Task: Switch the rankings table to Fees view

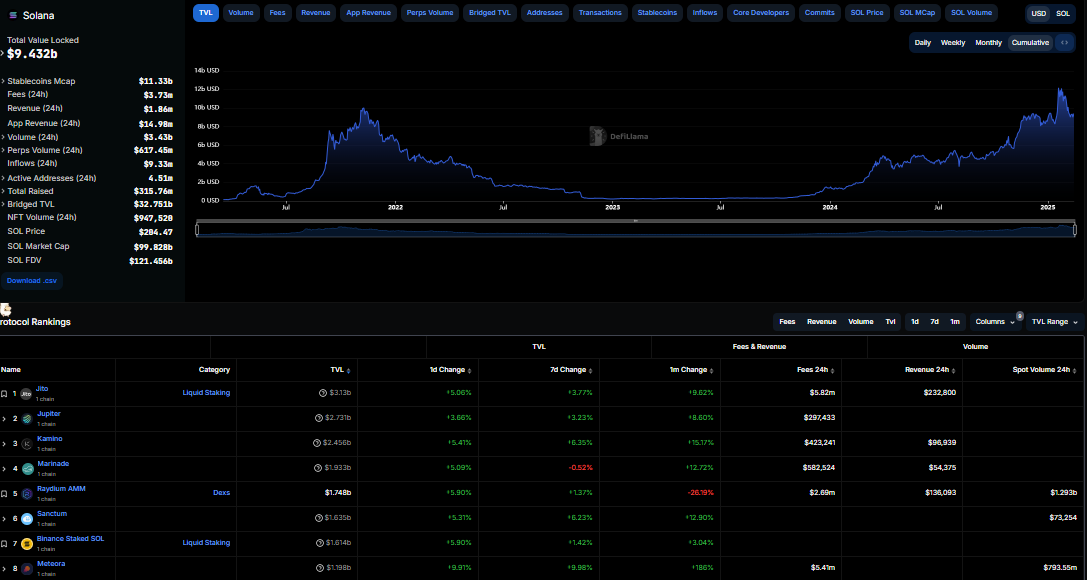Action: [787, 322]
